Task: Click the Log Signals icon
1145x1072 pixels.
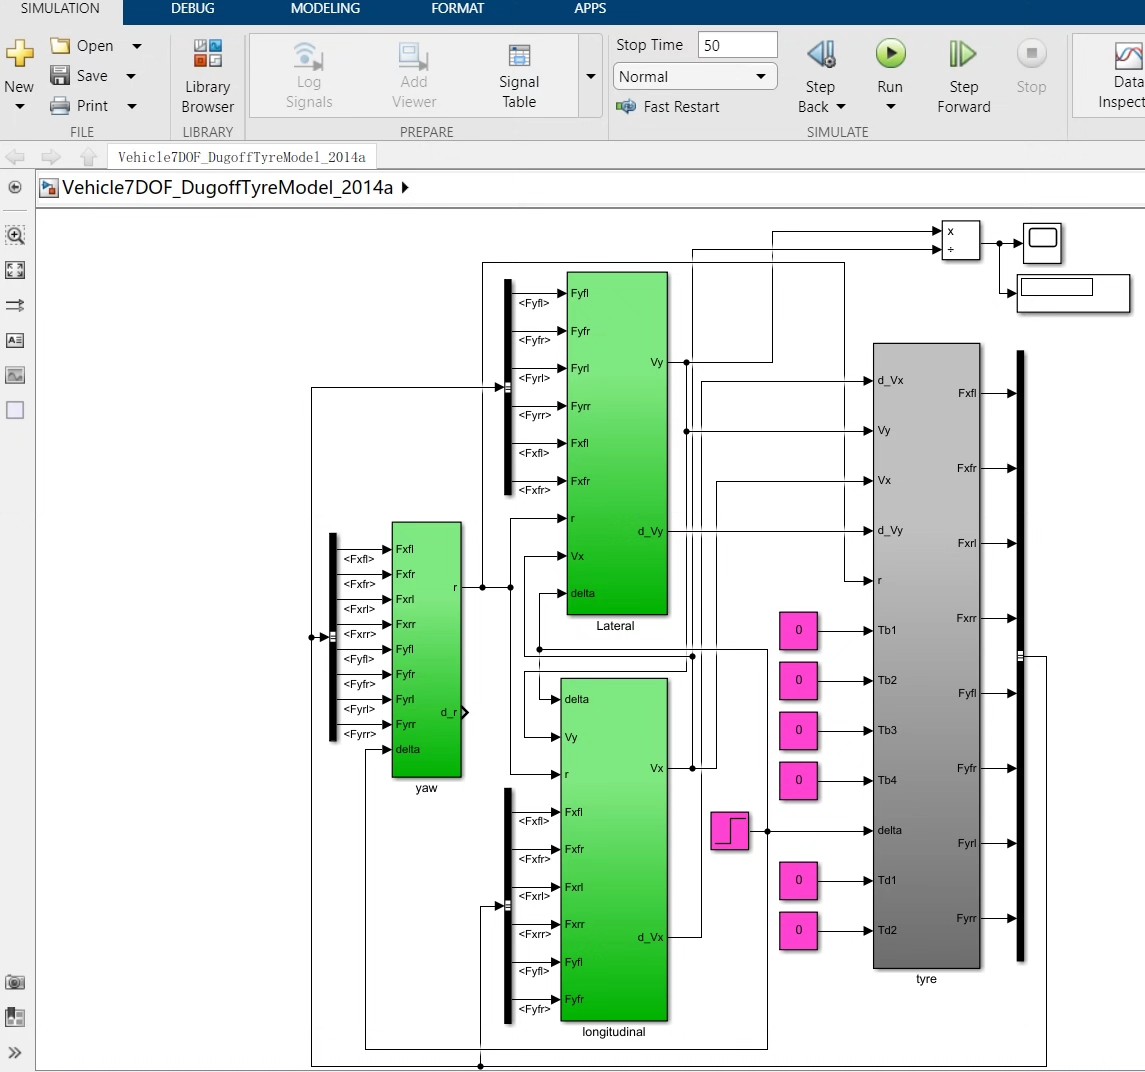Action: click(x=309, y=56)
